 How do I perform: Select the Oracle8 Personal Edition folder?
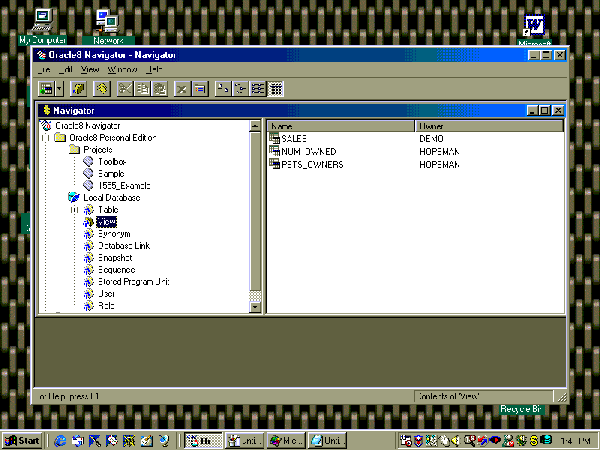point(112,137)
